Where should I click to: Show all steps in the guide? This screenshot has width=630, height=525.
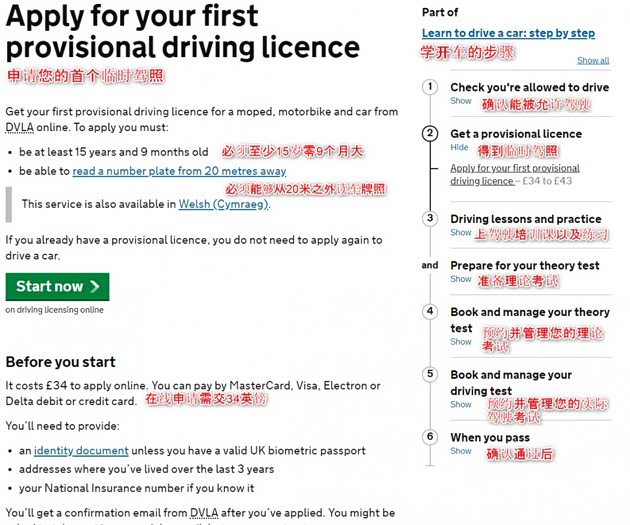pyautogui.click(x=592, y=61)
